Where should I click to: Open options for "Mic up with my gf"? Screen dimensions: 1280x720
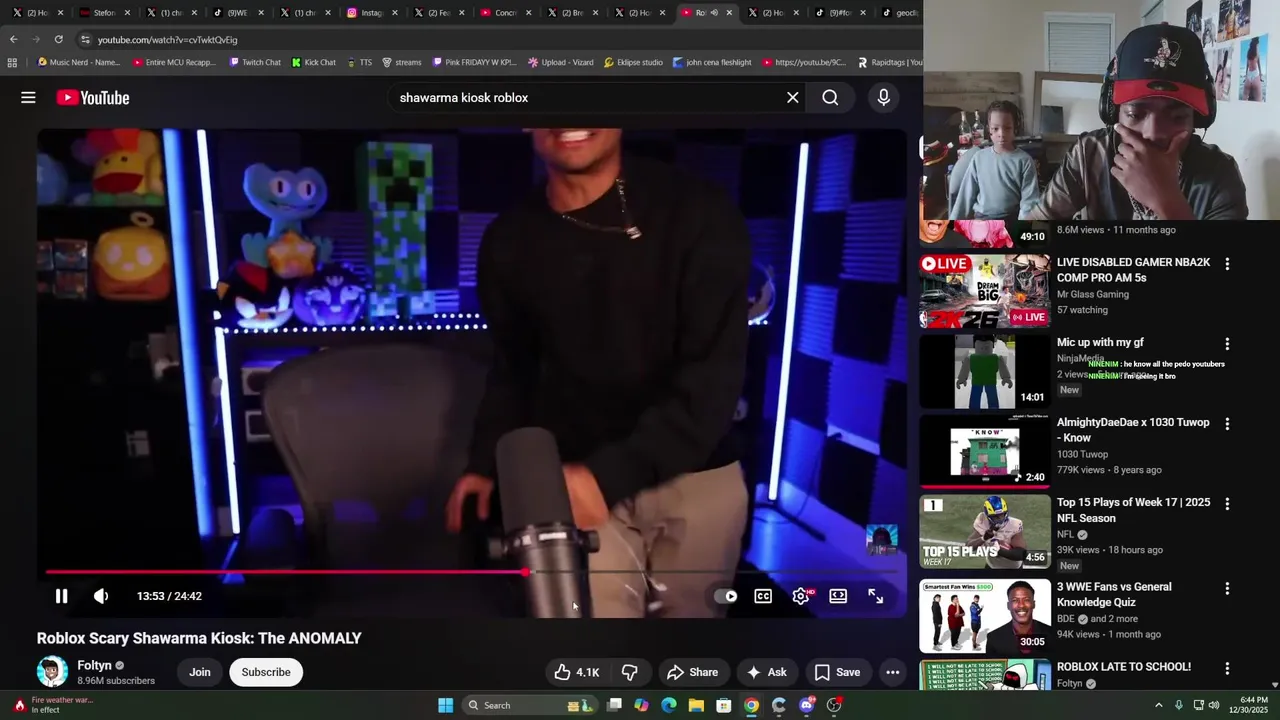[x=1227, y=344]
